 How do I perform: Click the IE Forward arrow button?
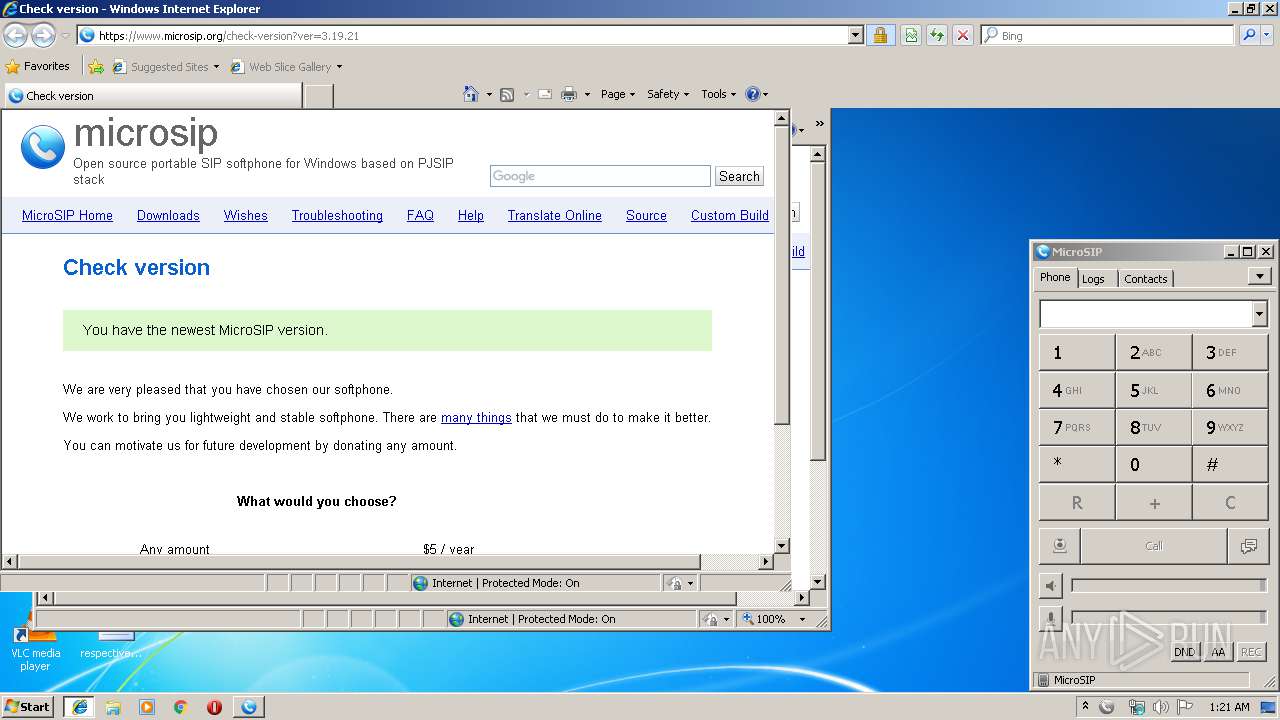click(x=43, y=36)
